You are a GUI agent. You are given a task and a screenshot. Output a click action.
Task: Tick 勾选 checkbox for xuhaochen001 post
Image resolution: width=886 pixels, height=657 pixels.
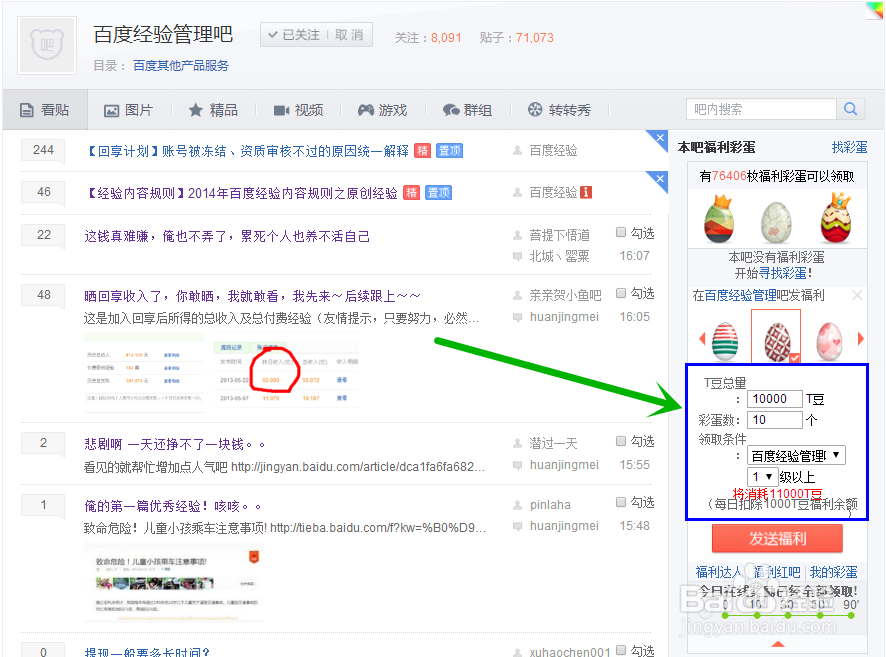point(621,650)
